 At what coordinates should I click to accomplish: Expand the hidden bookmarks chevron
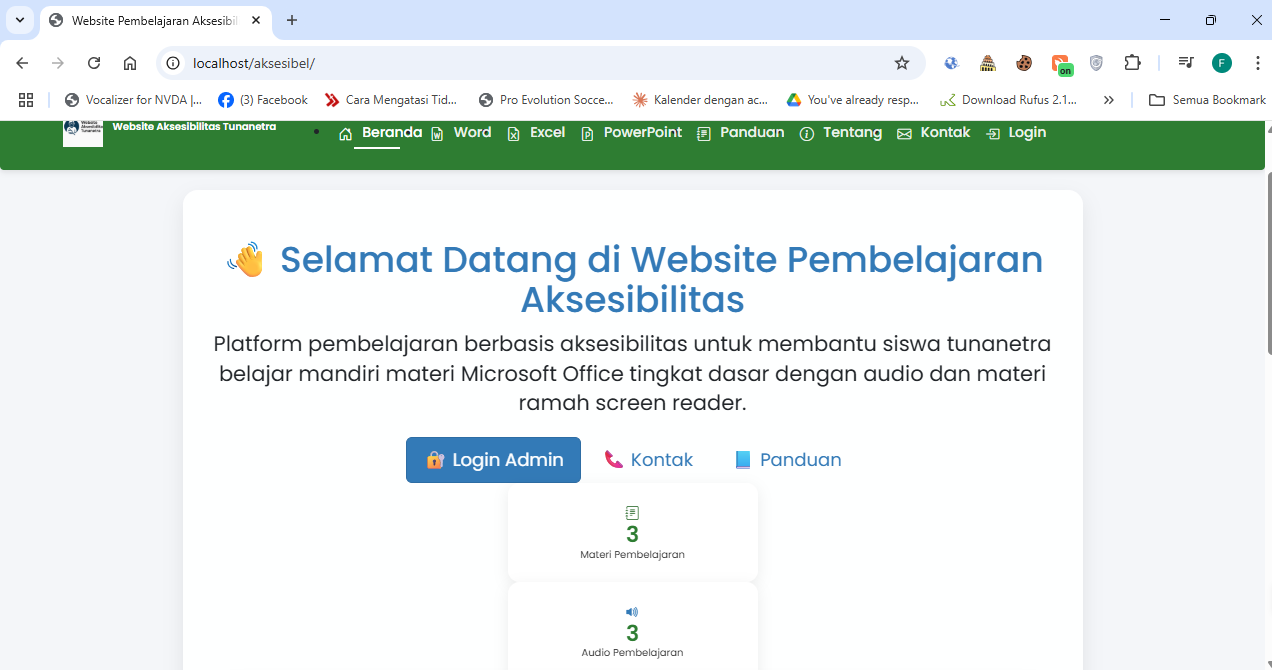click(x=1108, y=100)
